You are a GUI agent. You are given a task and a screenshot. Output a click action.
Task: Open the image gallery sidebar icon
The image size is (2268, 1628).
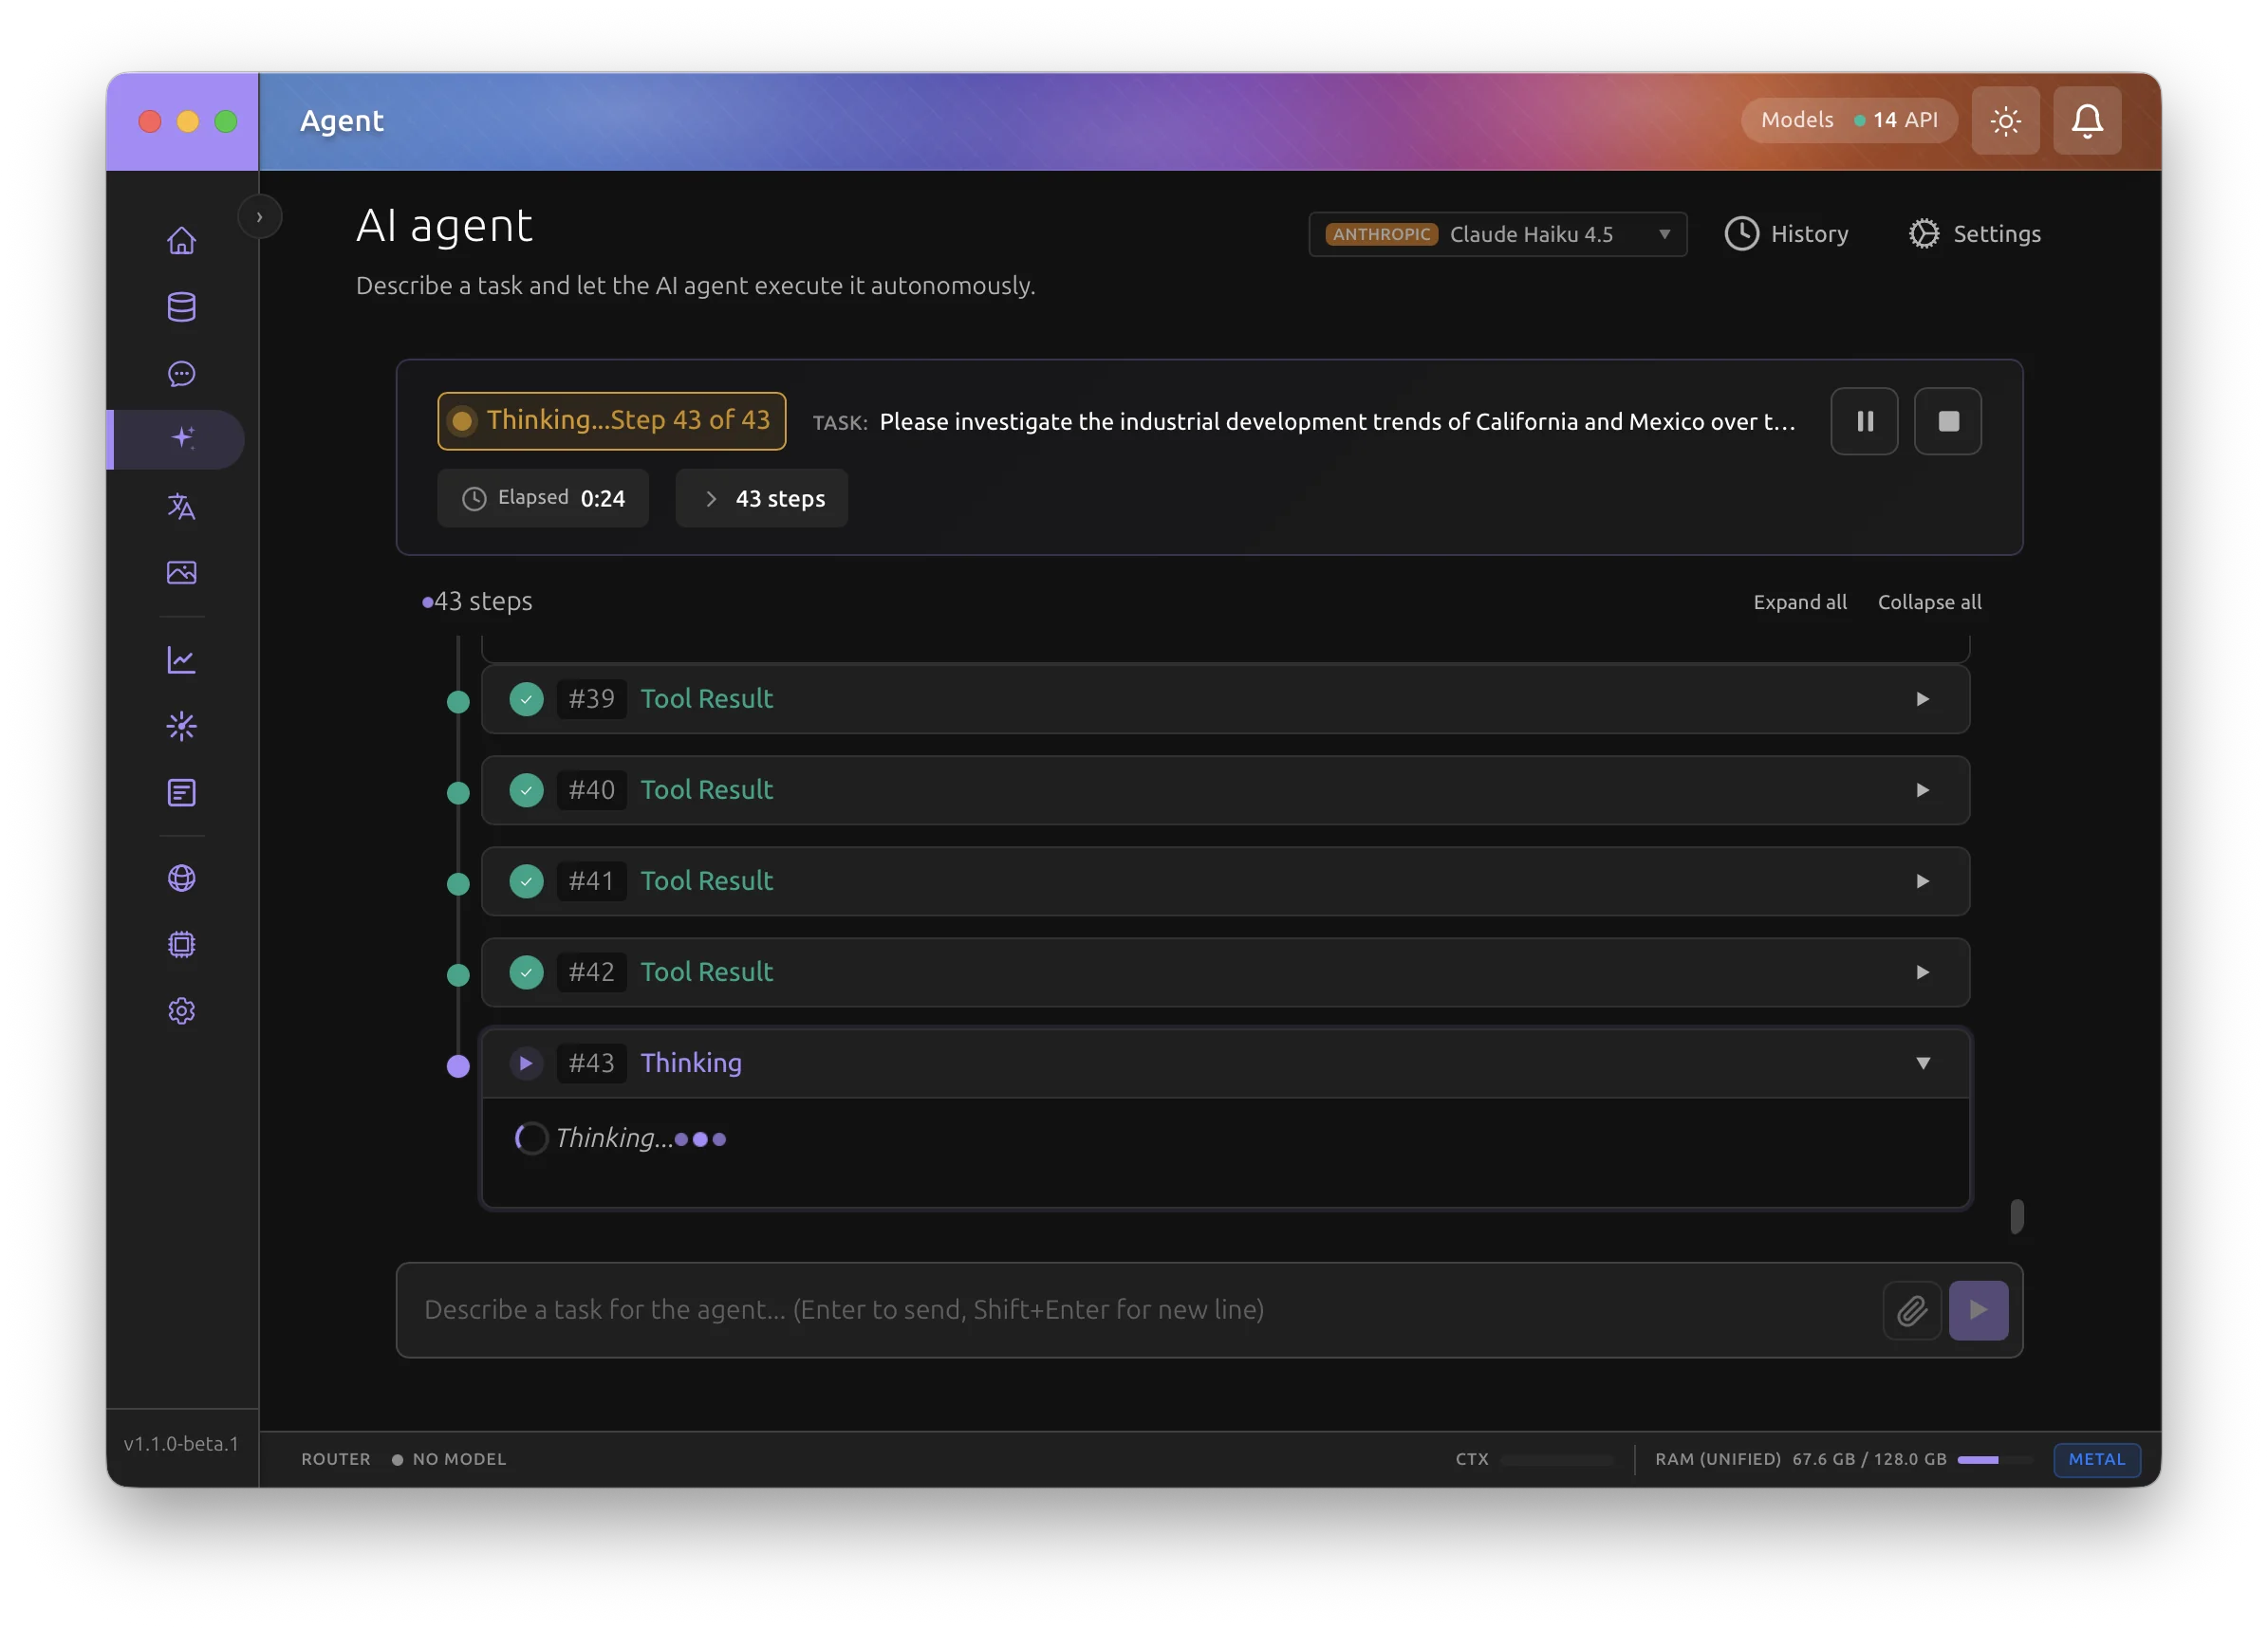click(x=181, y=573)
